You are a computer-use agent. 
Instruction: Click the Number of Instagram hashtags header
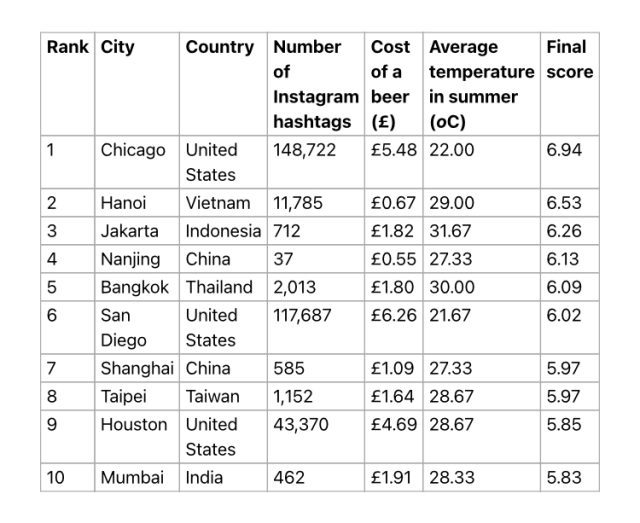315,84
